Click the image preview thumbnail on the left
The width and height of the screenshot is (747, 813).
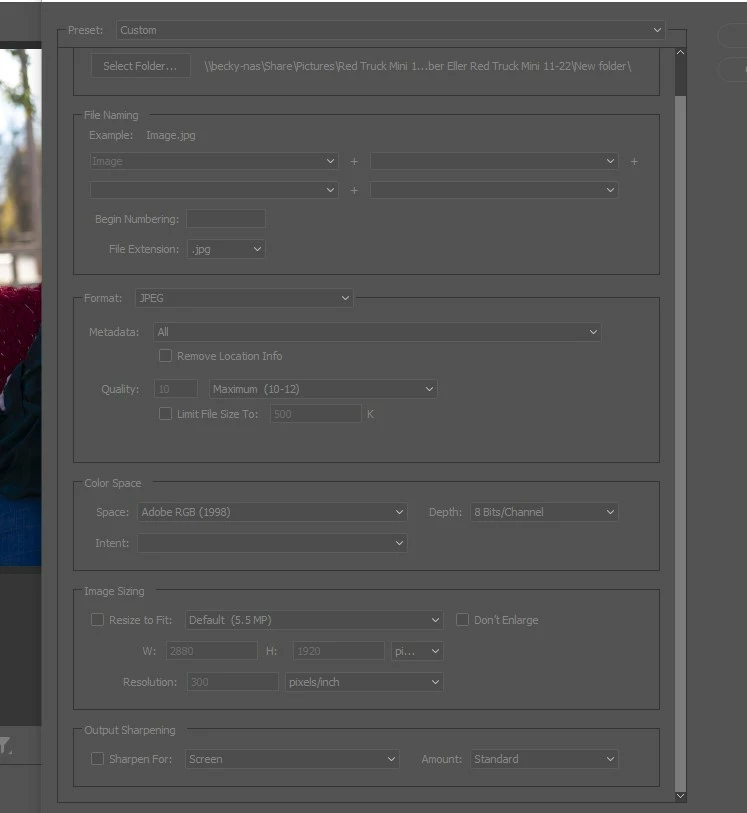coord(21,307)
